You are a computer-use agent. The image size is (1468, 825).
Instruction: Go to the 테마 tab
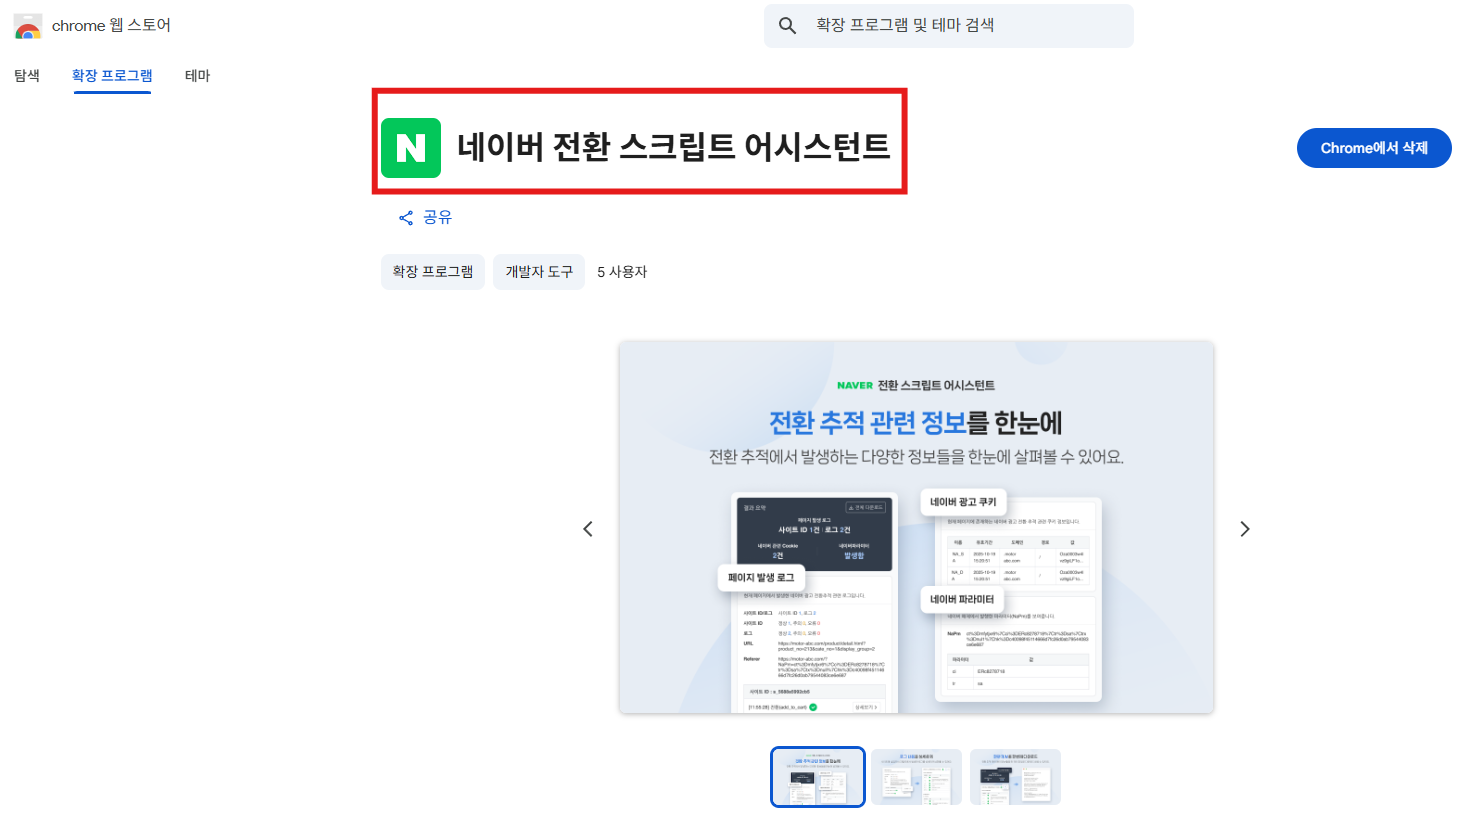point(198,76)
